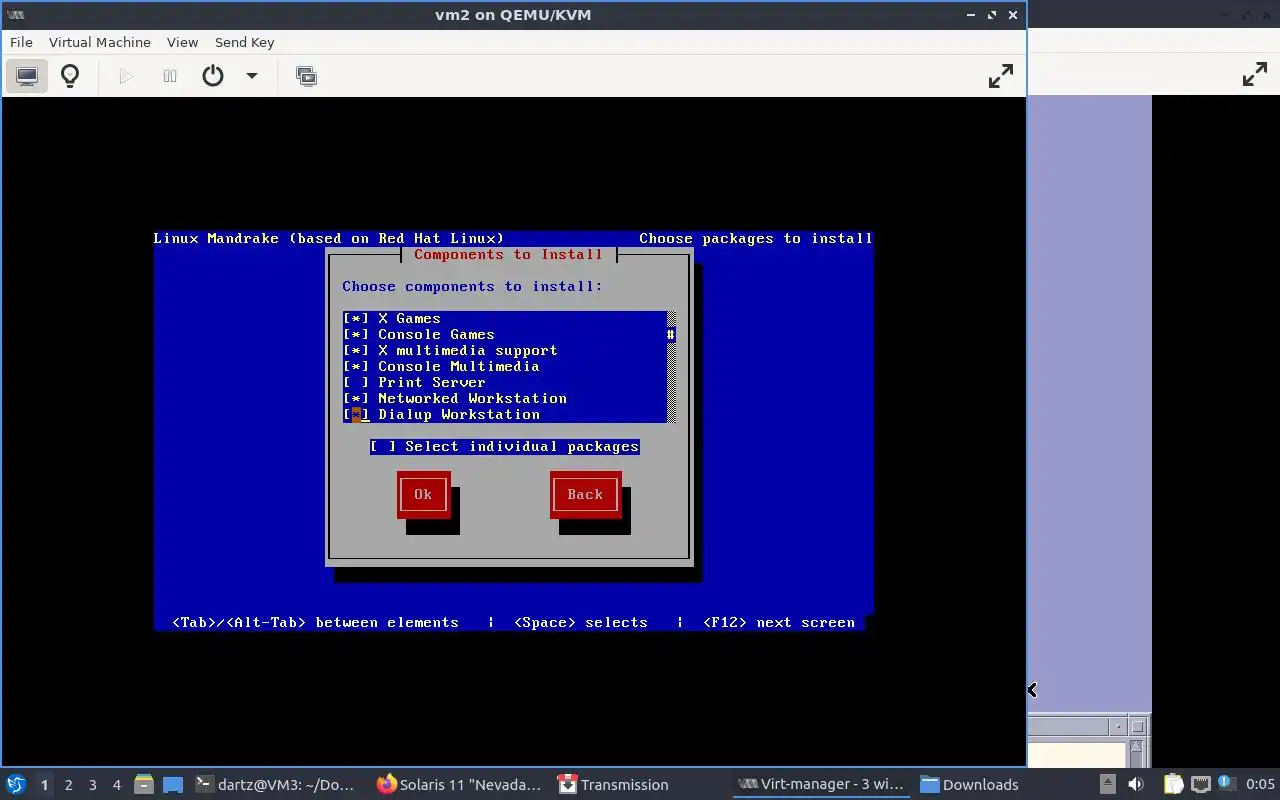Click the Ok button in installer
1280x800 pixels.
(423, 494)
